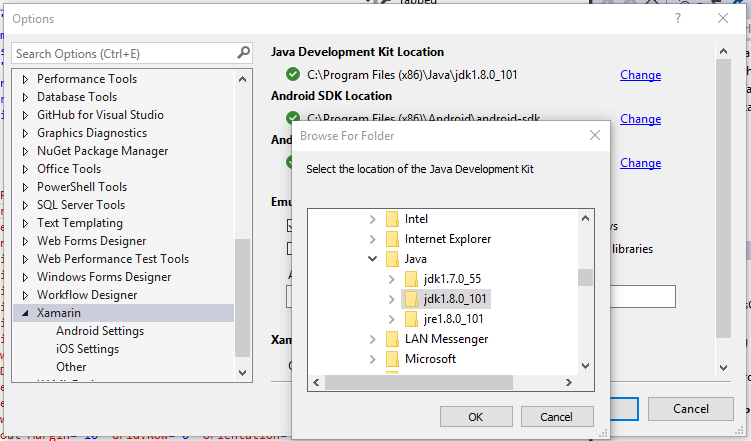
Task: Click the jre1.8.0_101 folder icon
Action: [411, 319]
